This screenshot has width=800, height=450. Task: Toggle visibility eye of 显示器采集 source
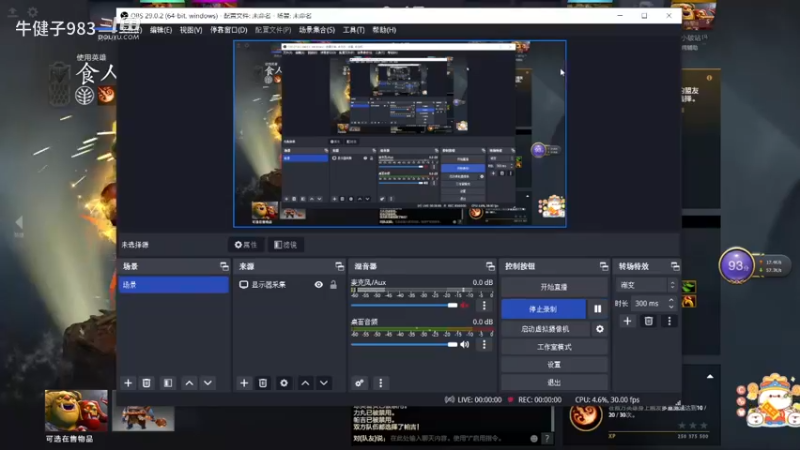pos(318,285)
